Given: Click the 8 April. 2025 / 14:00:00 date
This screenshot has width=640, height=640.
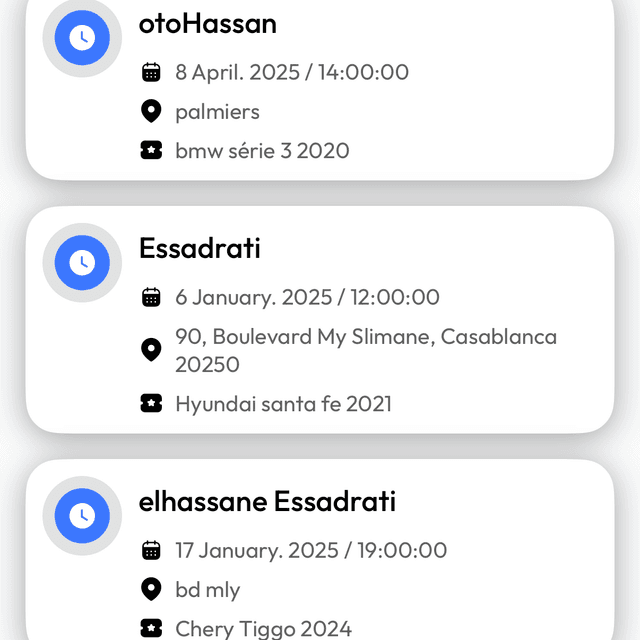Looking at the screenshot, I should (x=292, y=72).
